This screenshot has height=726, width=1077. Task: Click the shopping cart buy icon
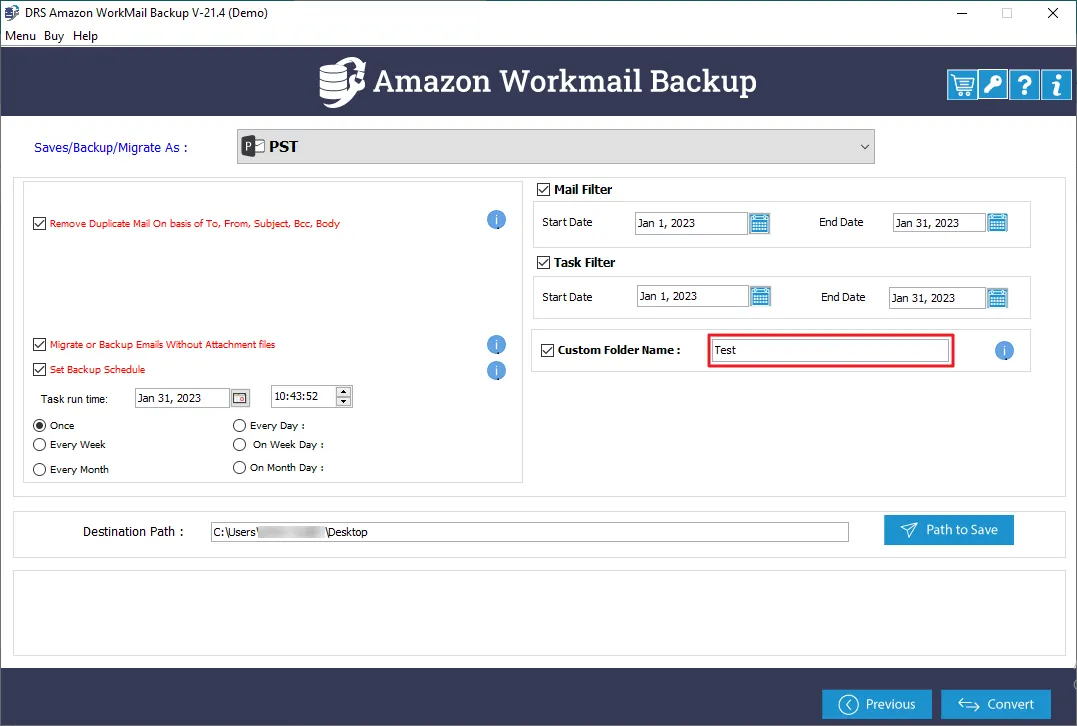click(x=962, y=85)
